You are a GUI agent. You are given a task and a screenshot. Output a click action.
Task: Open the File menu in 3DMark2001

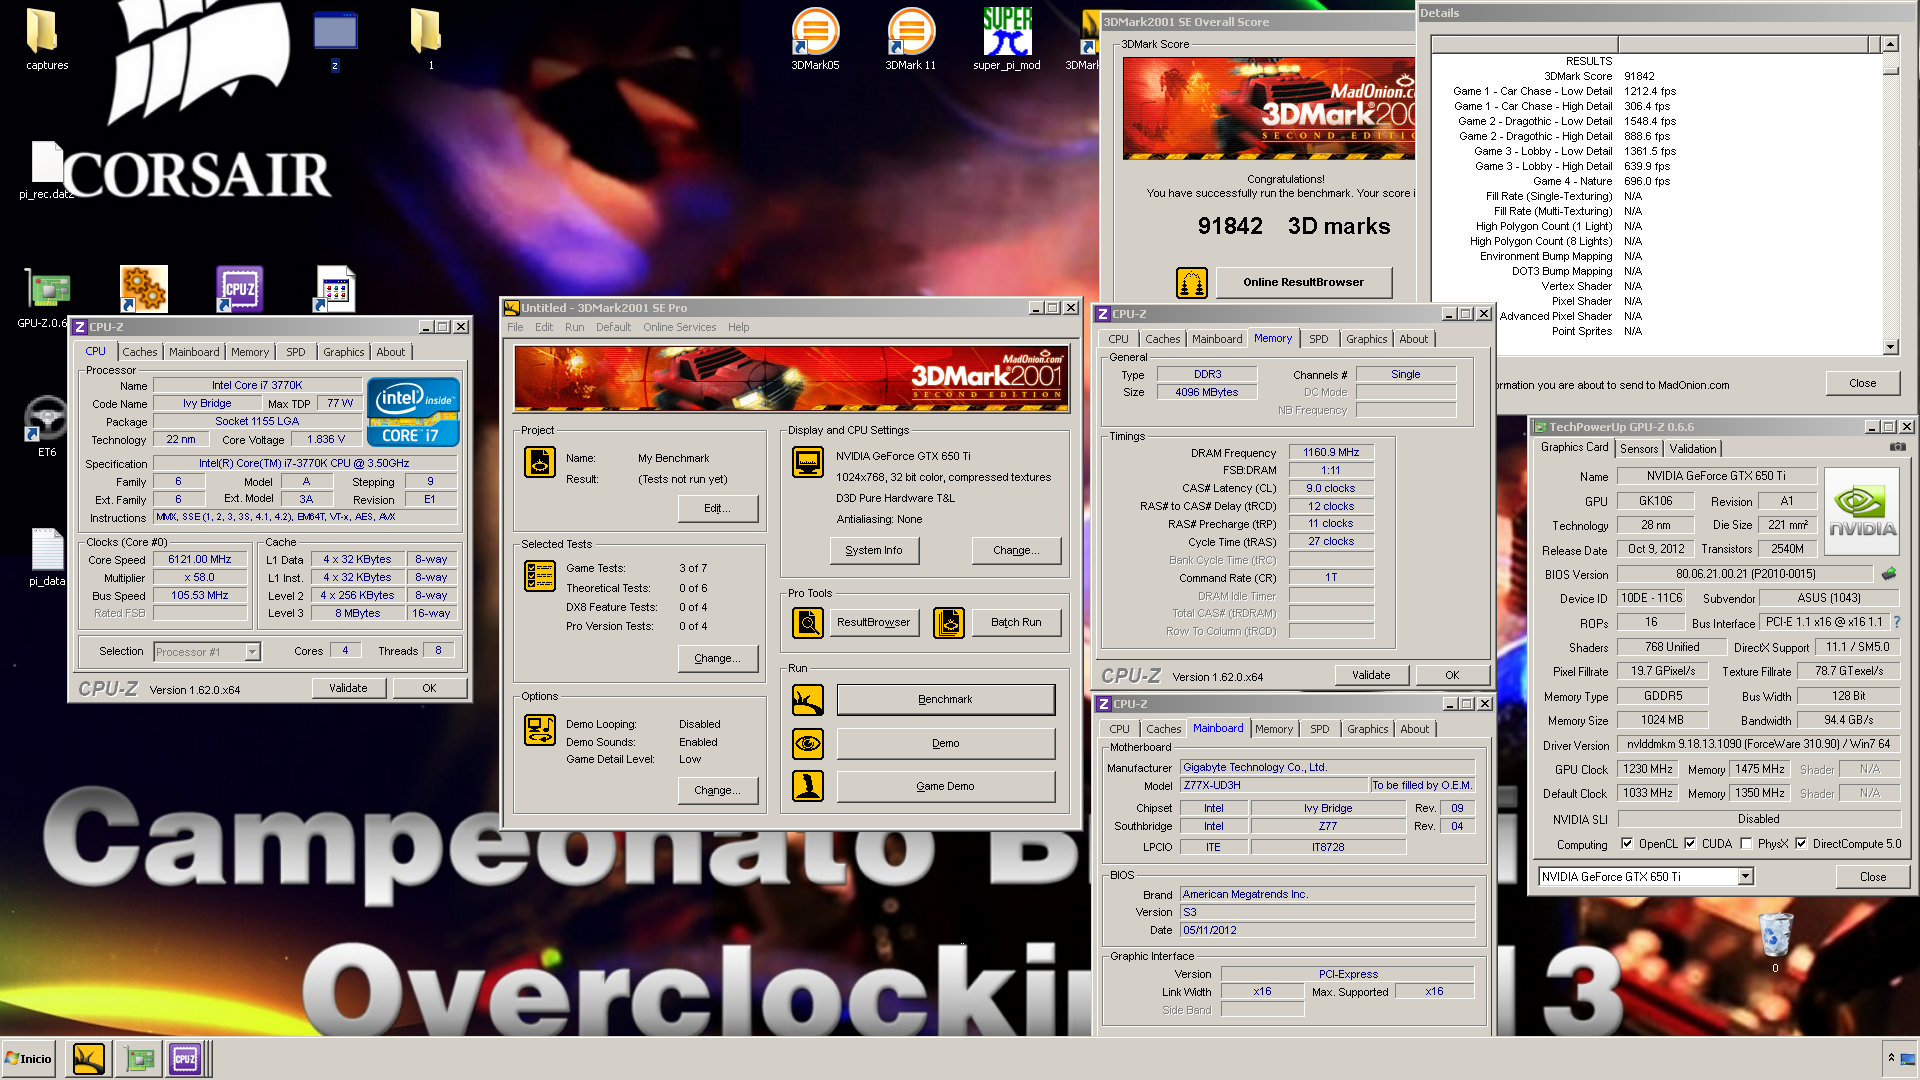click(515, 327)
